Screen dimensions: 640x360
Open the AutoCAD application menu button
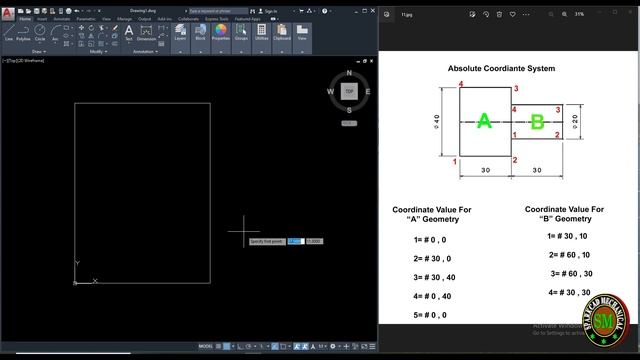(x=8, y=14)
